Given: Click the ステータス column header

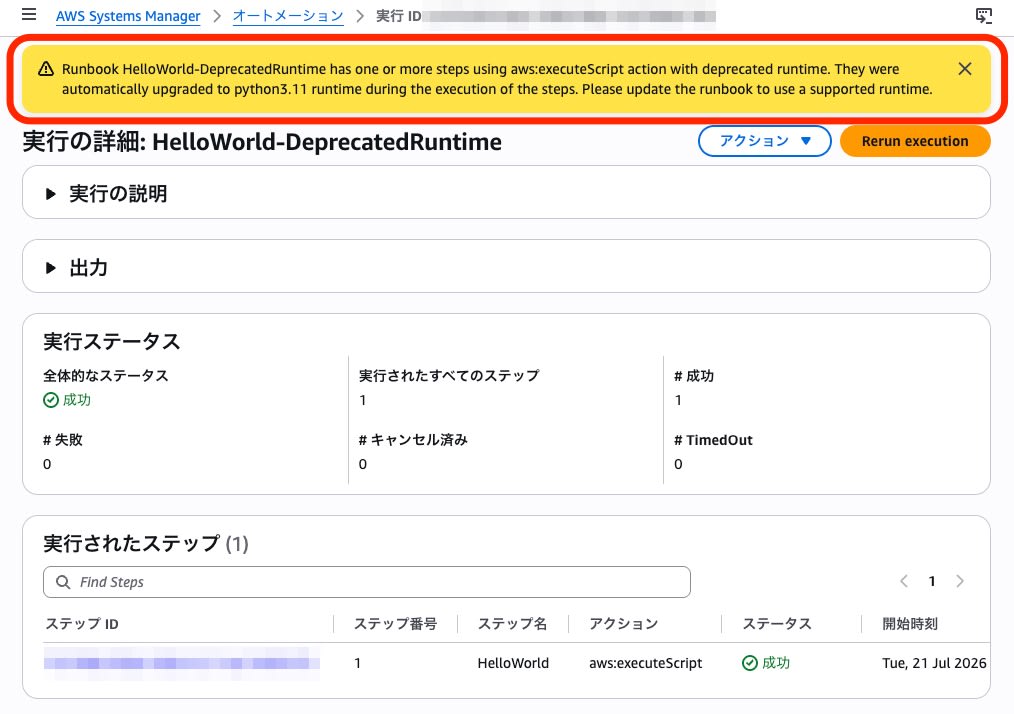Looking at the screenshot, I should coord(777,623).
